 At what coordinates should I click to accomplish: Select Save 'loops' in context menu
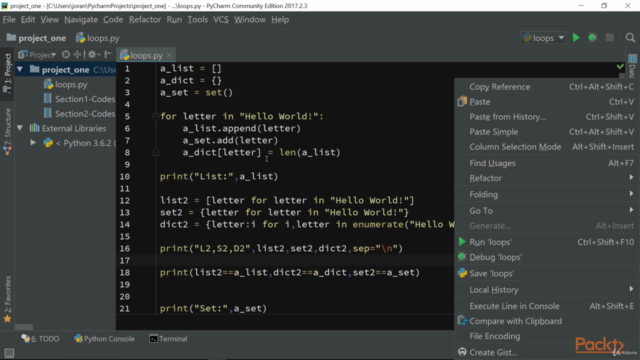[546, 273]
